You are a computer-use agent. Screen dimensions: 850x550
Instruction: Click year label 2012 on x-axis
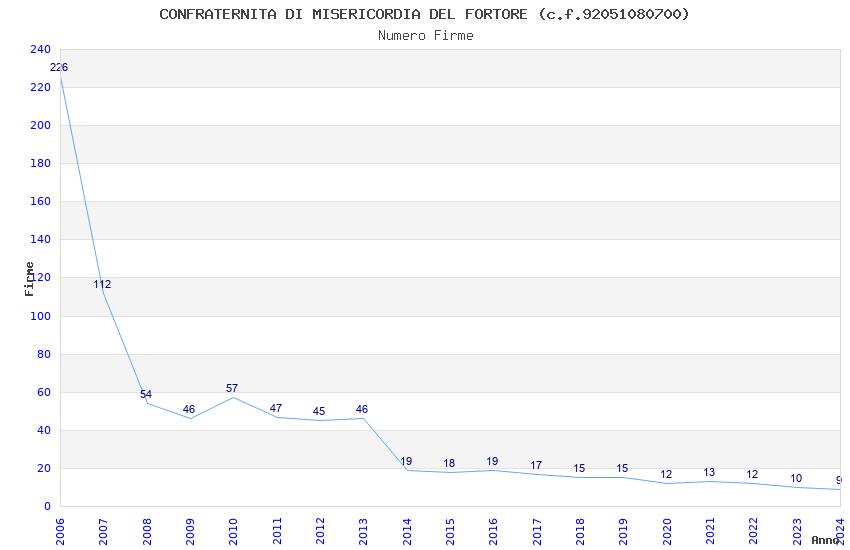[320, 531]
